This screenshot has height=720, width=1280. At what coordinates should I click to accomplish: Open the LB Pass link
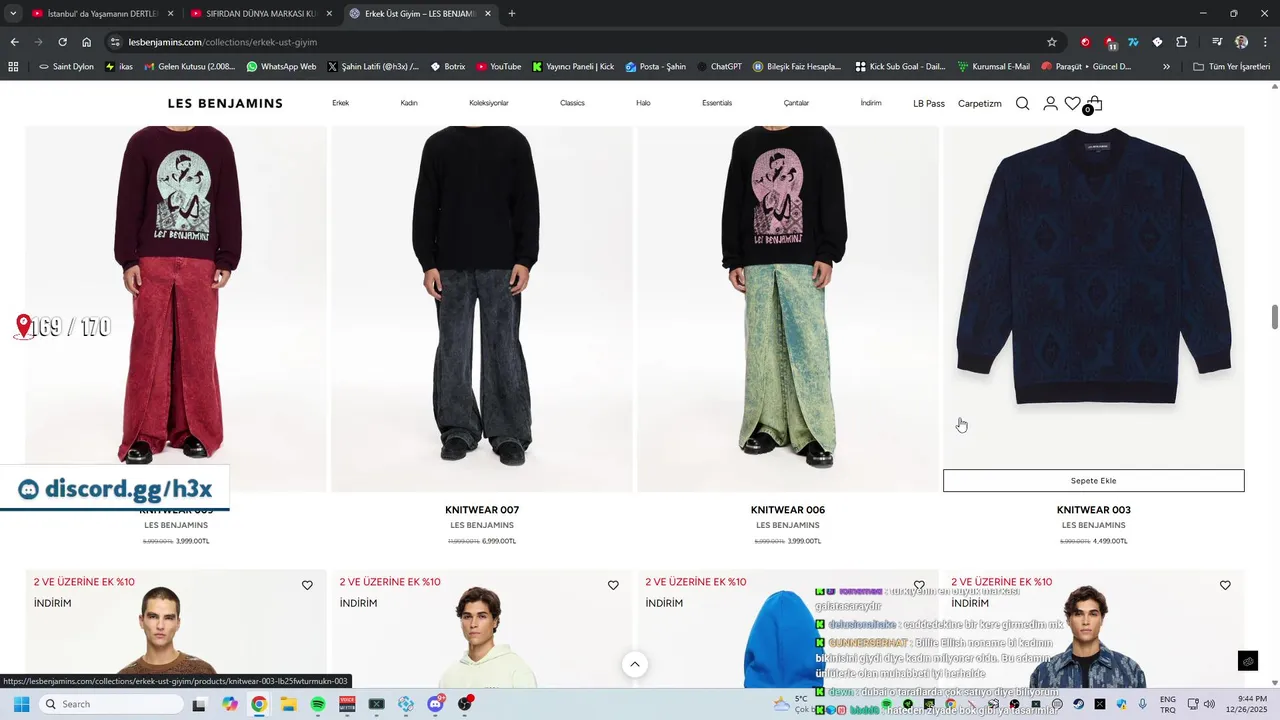(929, 103)
